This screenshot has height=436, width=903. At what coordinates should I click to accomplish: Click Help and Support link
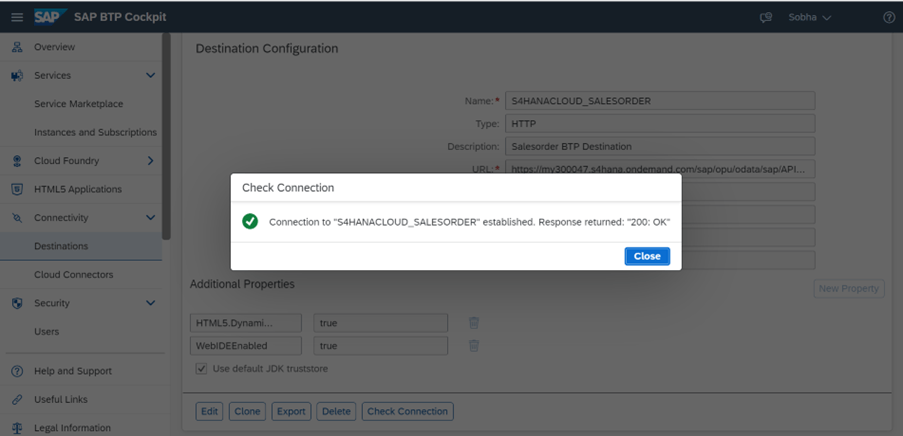(73, 371)
